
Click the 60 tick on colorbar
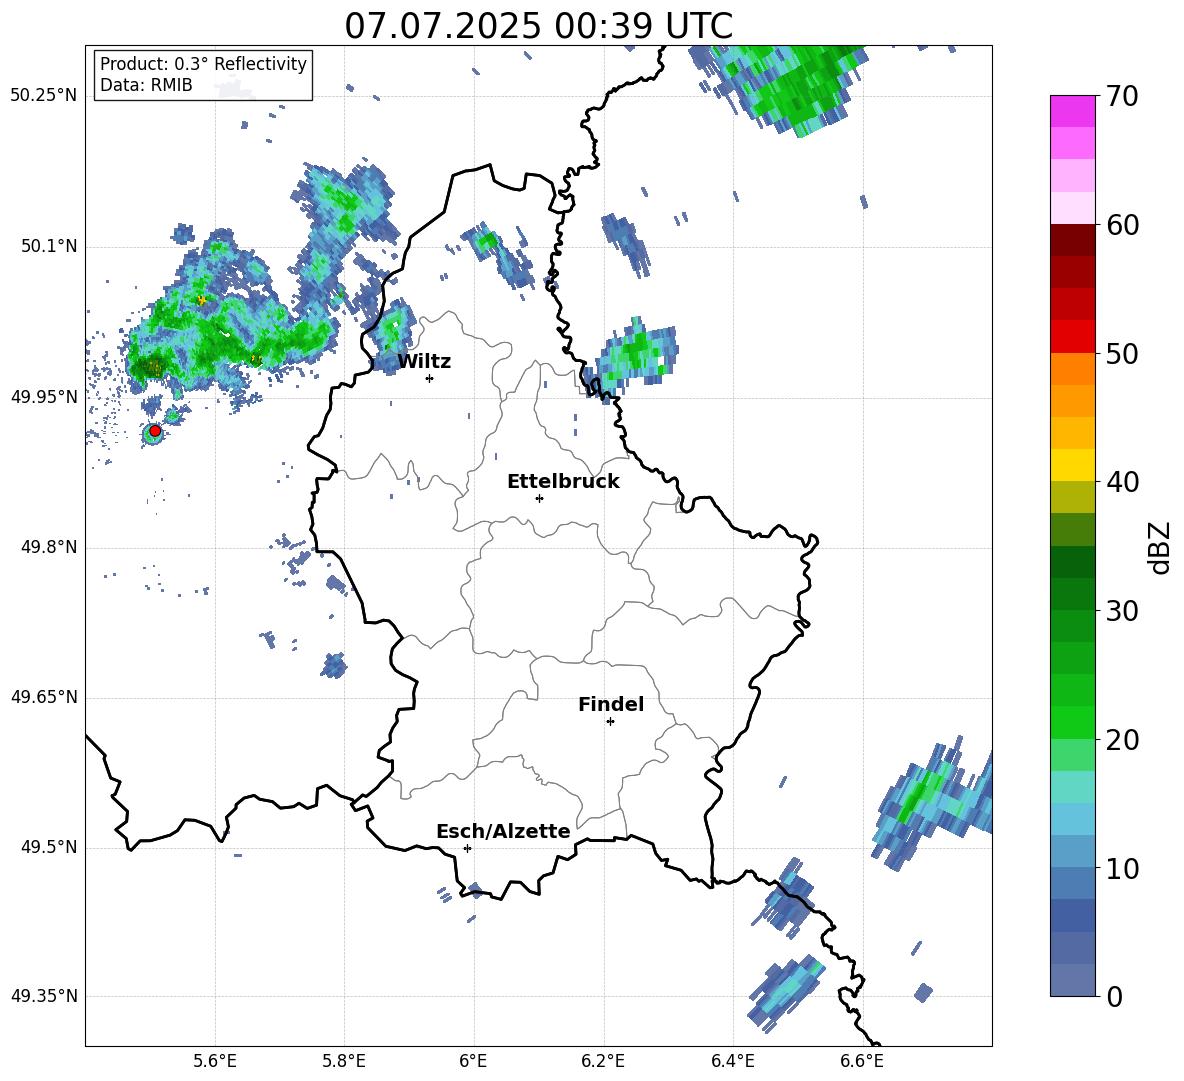coord(1122,225)
